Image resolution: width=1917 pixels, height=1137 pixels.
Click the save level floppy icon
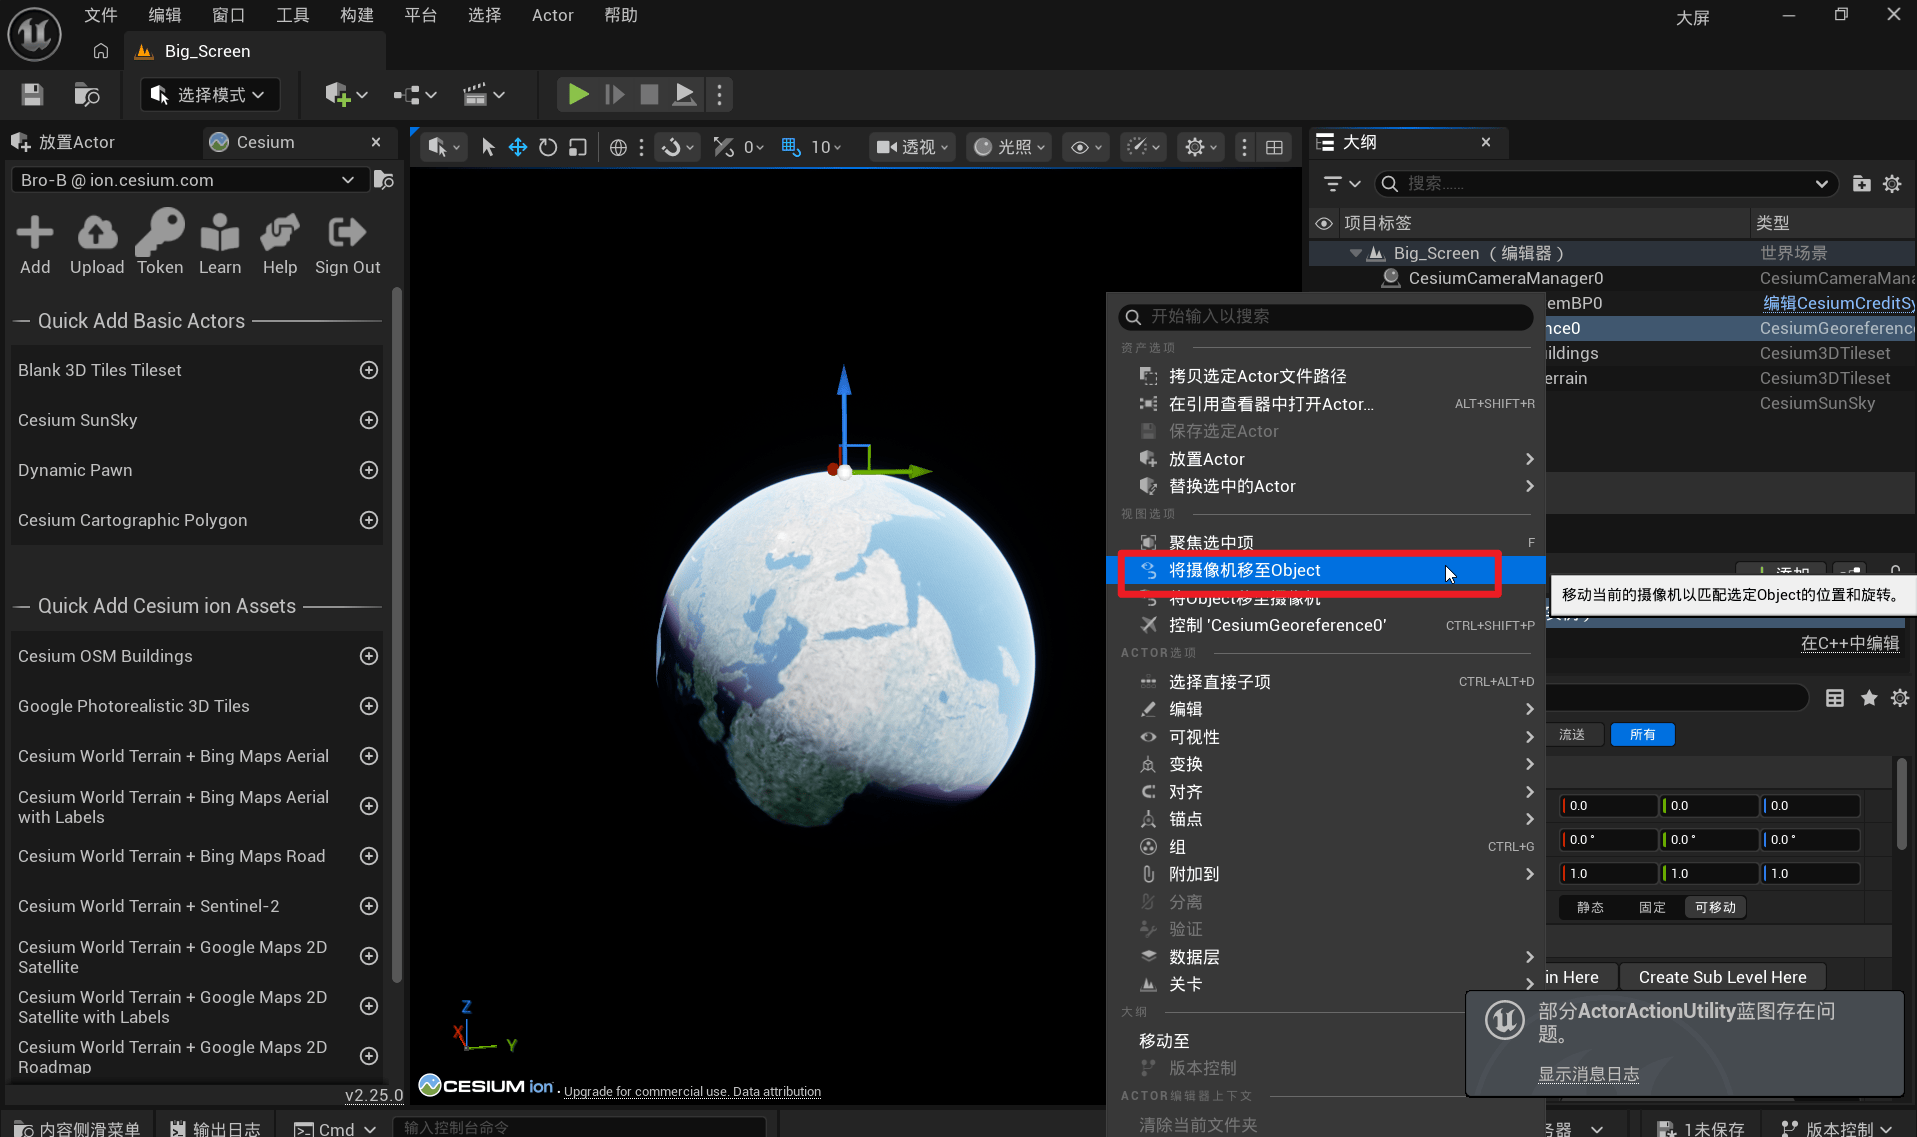pos(32,95)
